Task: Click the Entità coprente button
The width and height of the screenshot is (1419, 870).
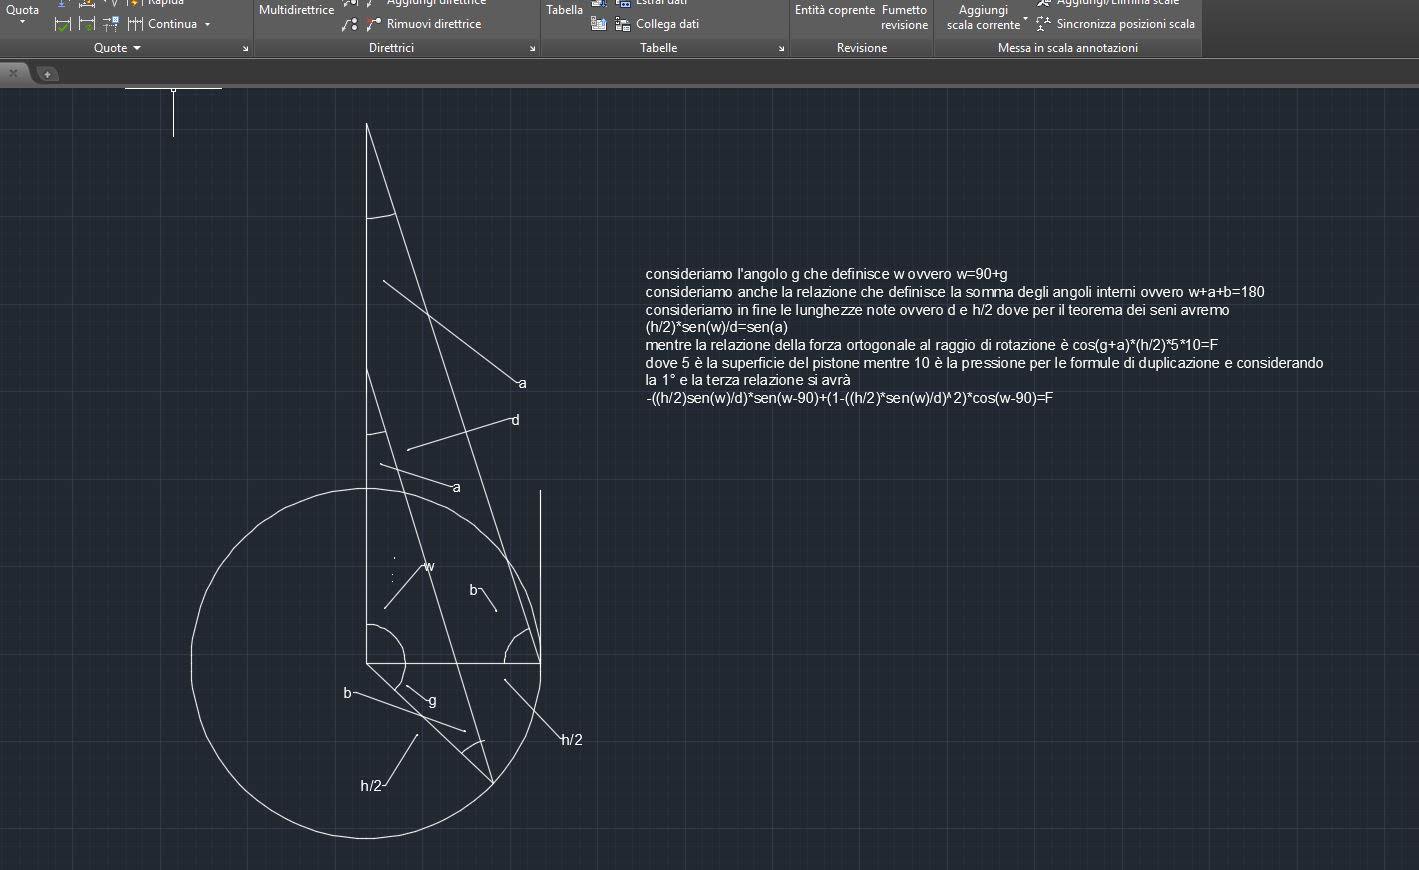Action: 834,10
